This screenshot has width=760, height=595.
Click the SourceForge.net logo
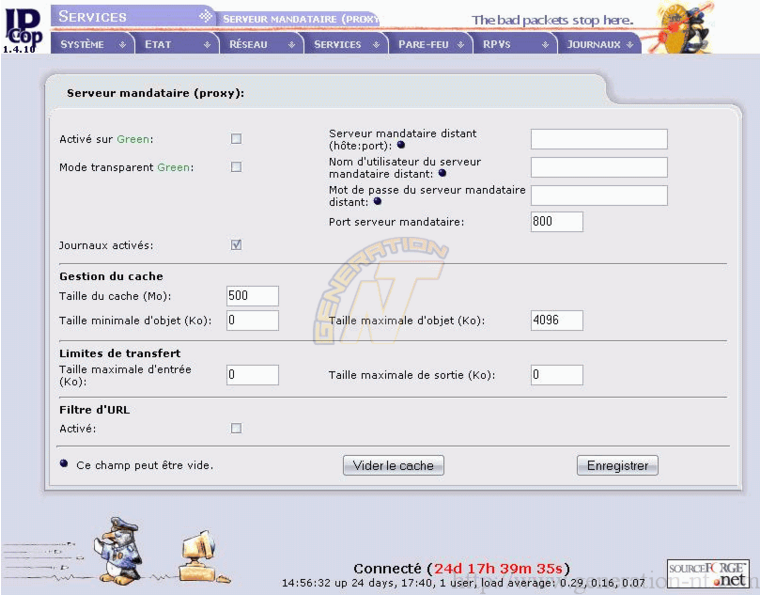tap(708, 574)
